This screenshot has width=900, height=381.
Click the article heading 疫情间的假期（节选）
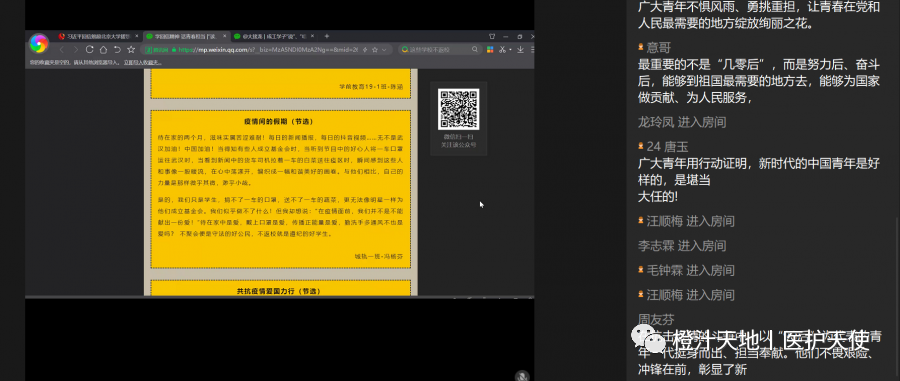(x=281, y=122)
